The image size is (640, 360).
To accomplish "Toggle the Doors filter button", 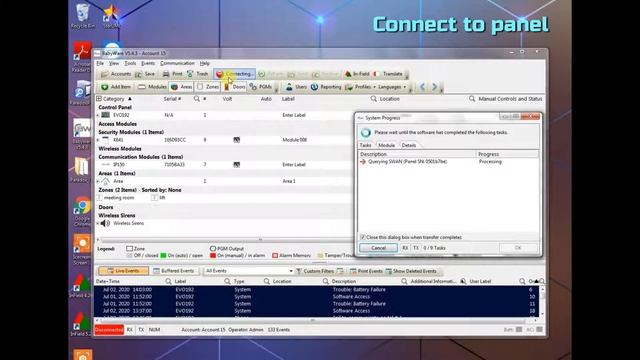I will point(235,87).
